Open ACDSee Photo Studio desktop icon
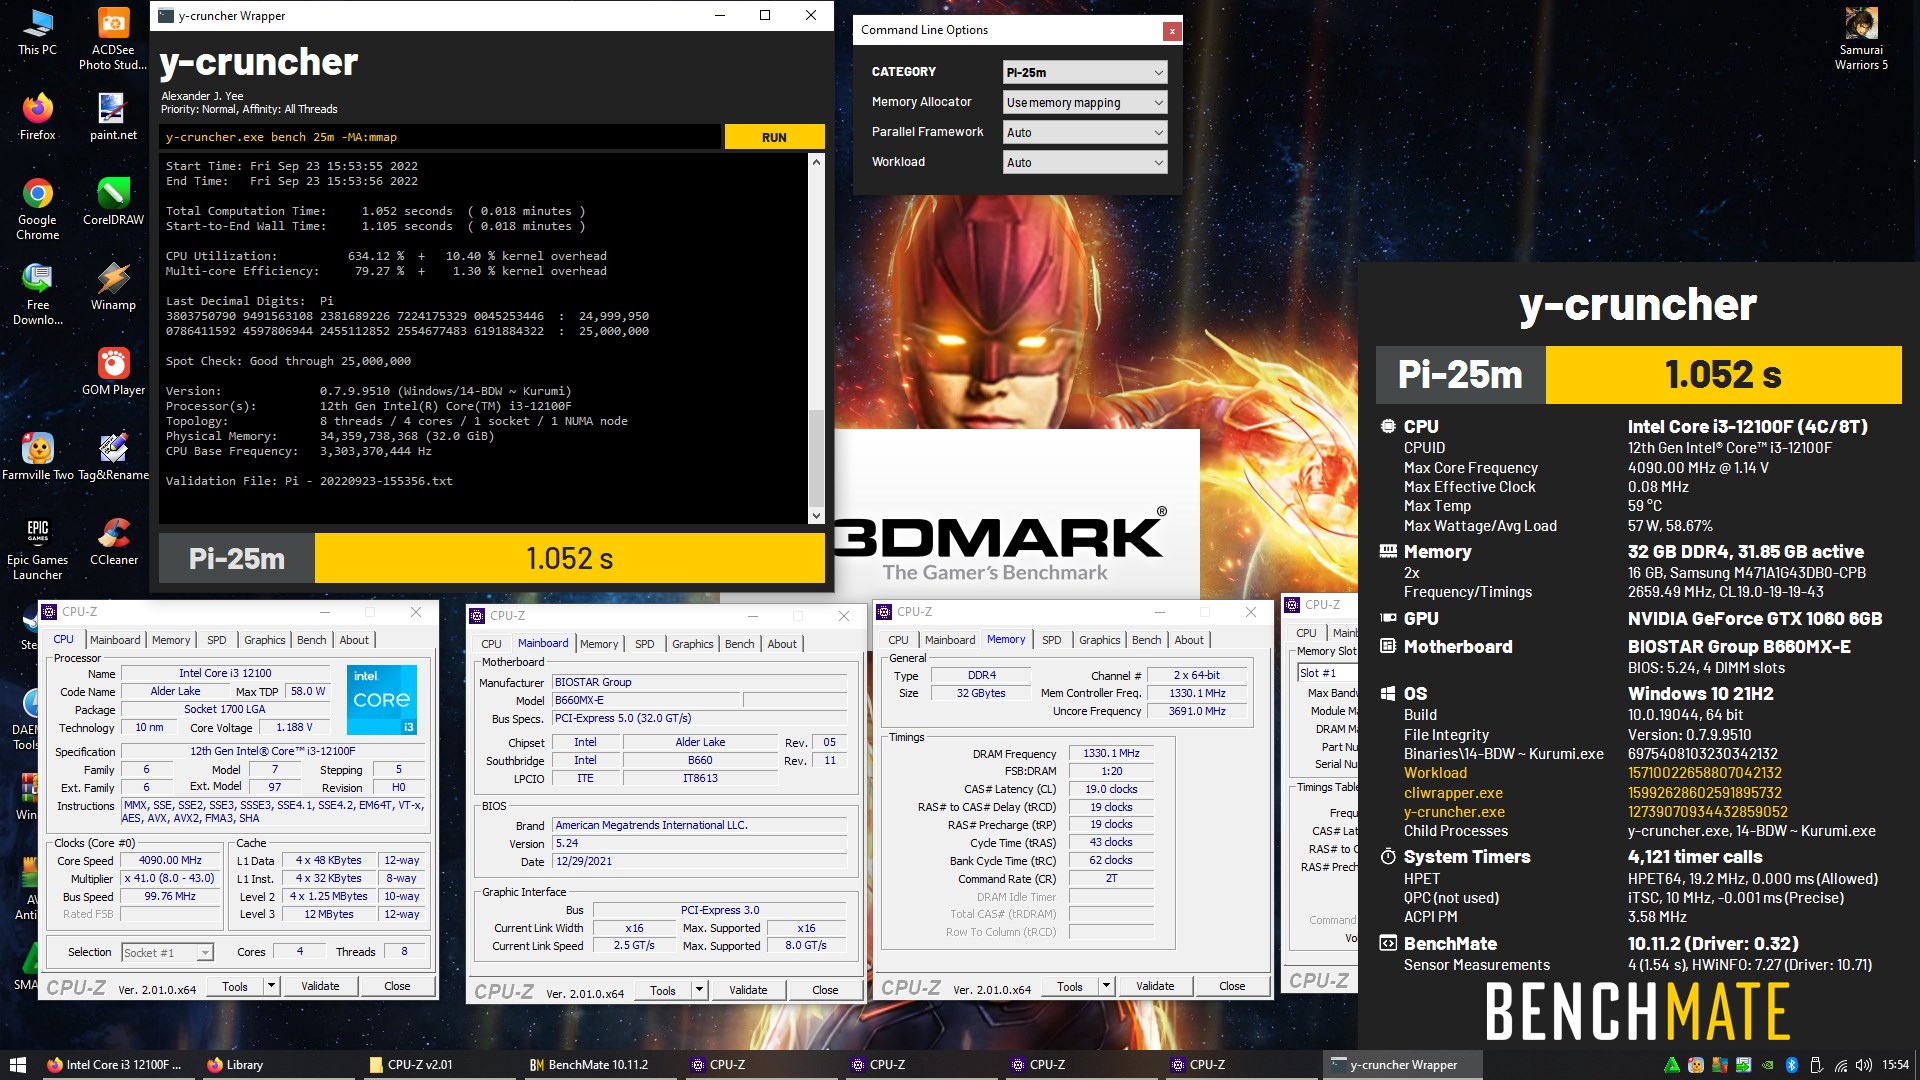Screen dimensions: 1920x1080 point(113,38)
